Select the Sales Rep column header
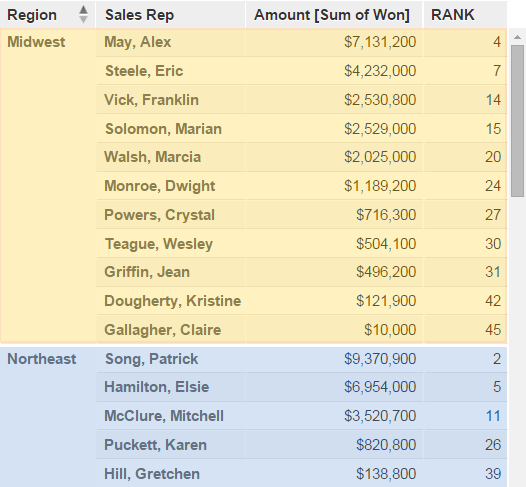526x487 pixels. pyautogui.click(x=171, y=15)
